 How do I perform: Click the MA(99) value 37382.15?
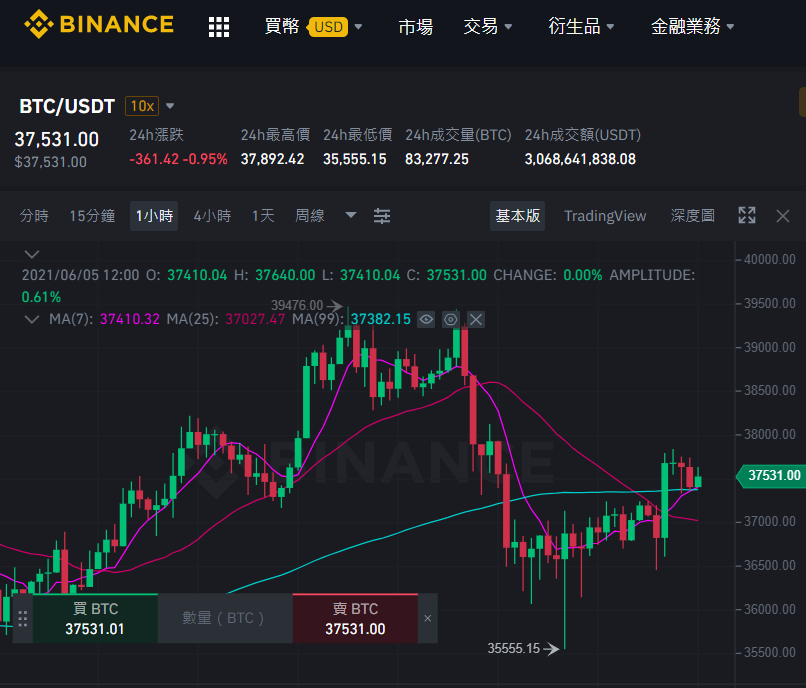tap(381, 319)
